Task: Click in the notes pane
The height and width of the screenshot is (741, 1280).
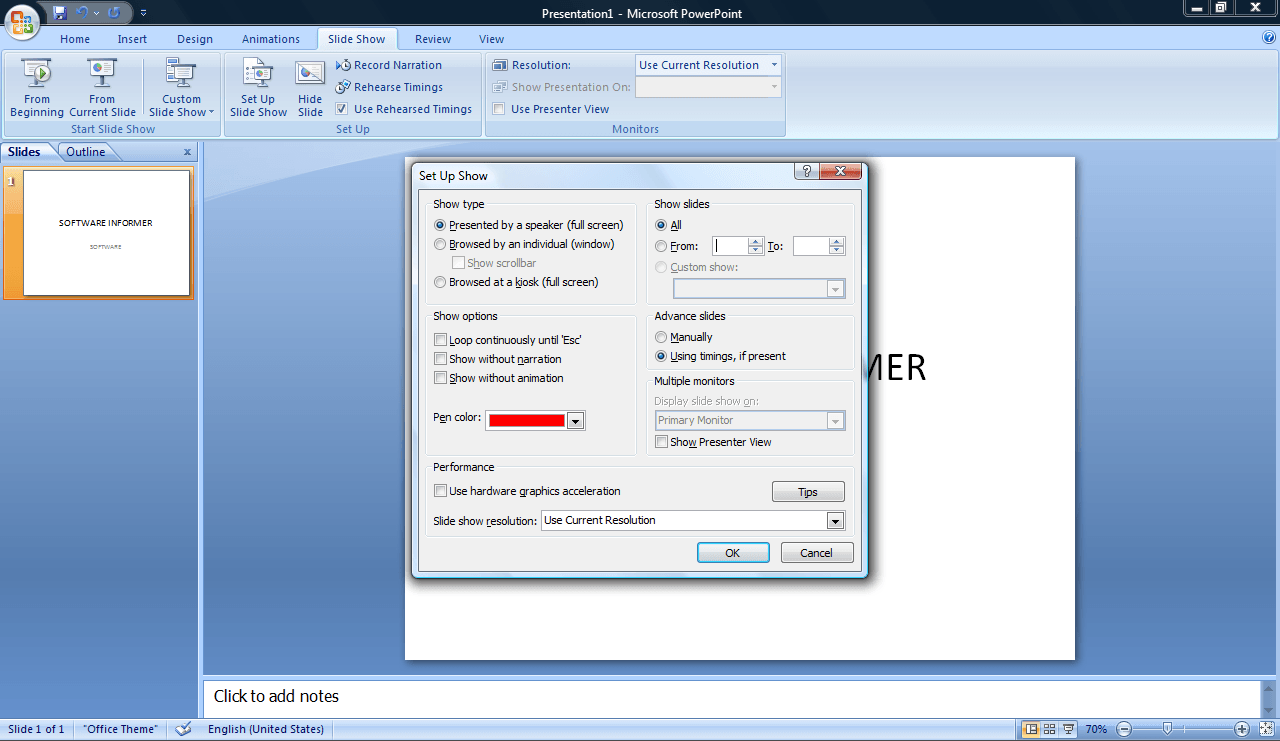Action: click(x=600, y=696)
